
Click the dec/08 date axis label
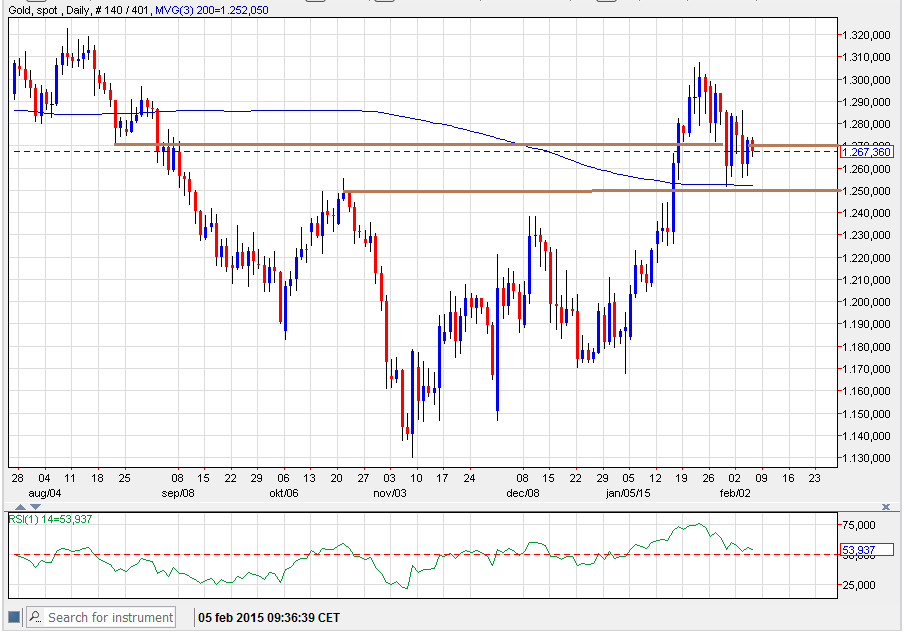click(x=522, y=494)
